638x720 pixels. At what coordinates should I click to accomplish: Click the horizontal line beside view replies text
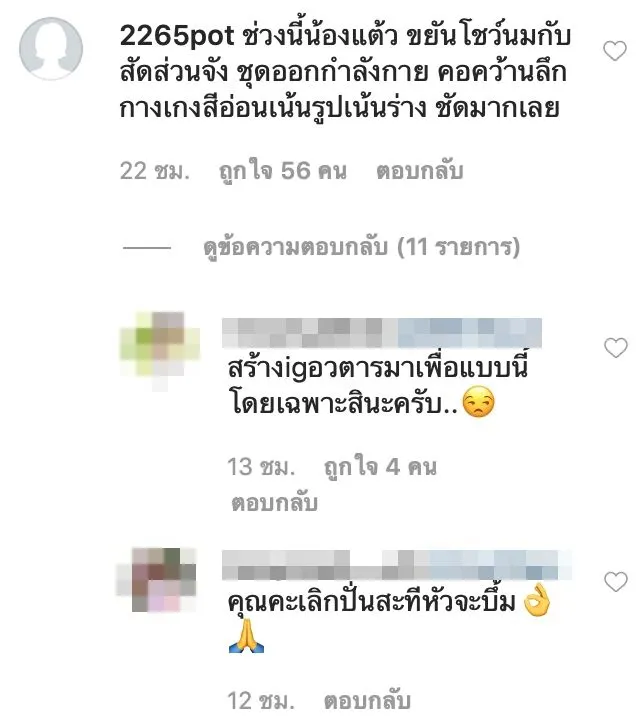pos(147,248)
